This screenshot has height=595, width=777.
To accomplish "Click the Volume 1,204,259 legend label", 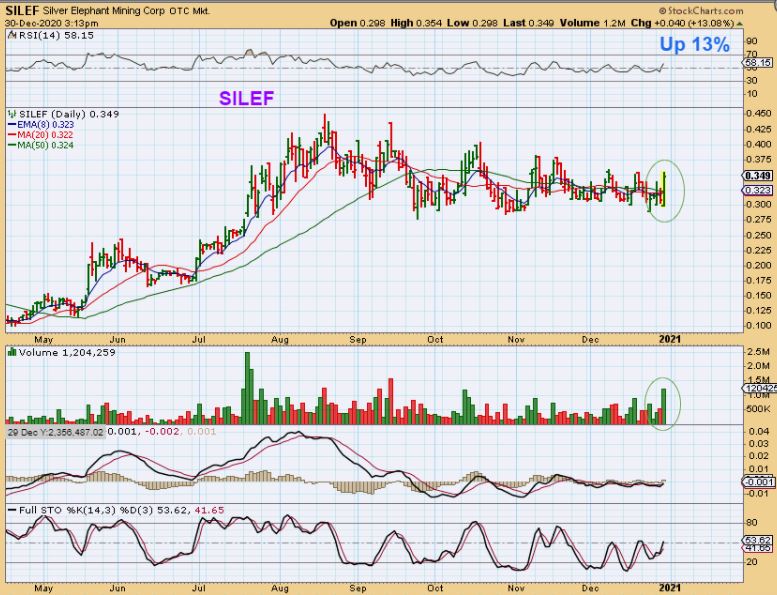I will (x=67, y=352).
